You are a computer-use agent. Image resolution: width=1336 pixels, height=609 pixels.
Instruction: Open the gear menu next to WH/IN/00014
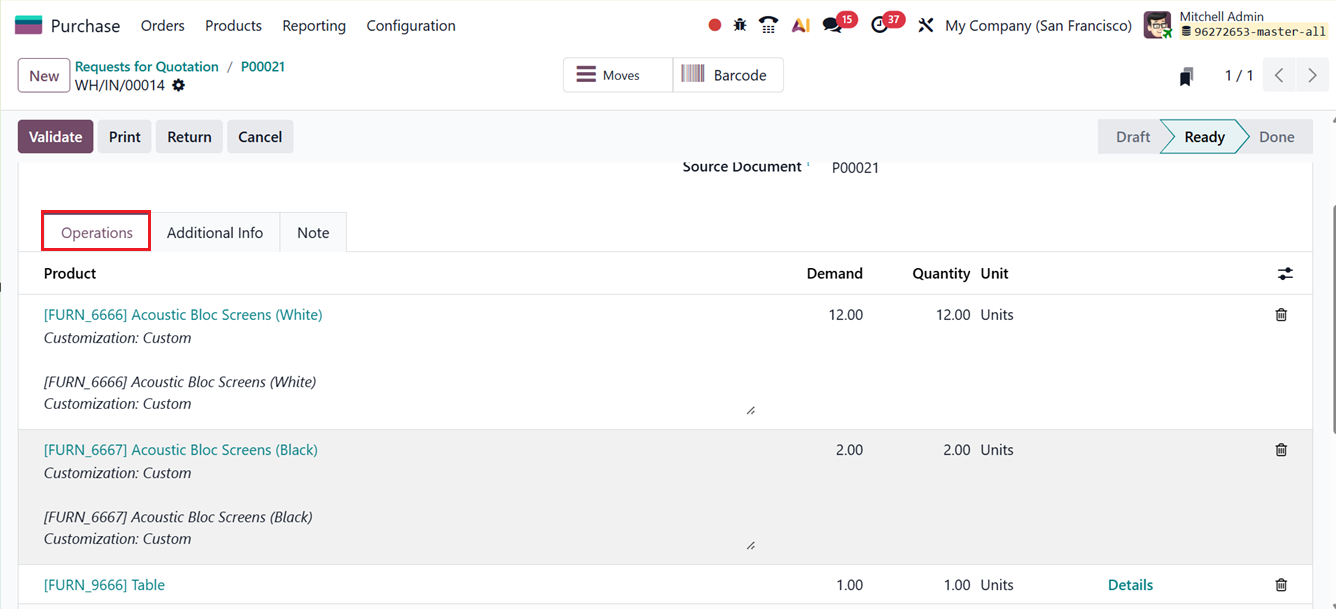[x=178, y=86]
